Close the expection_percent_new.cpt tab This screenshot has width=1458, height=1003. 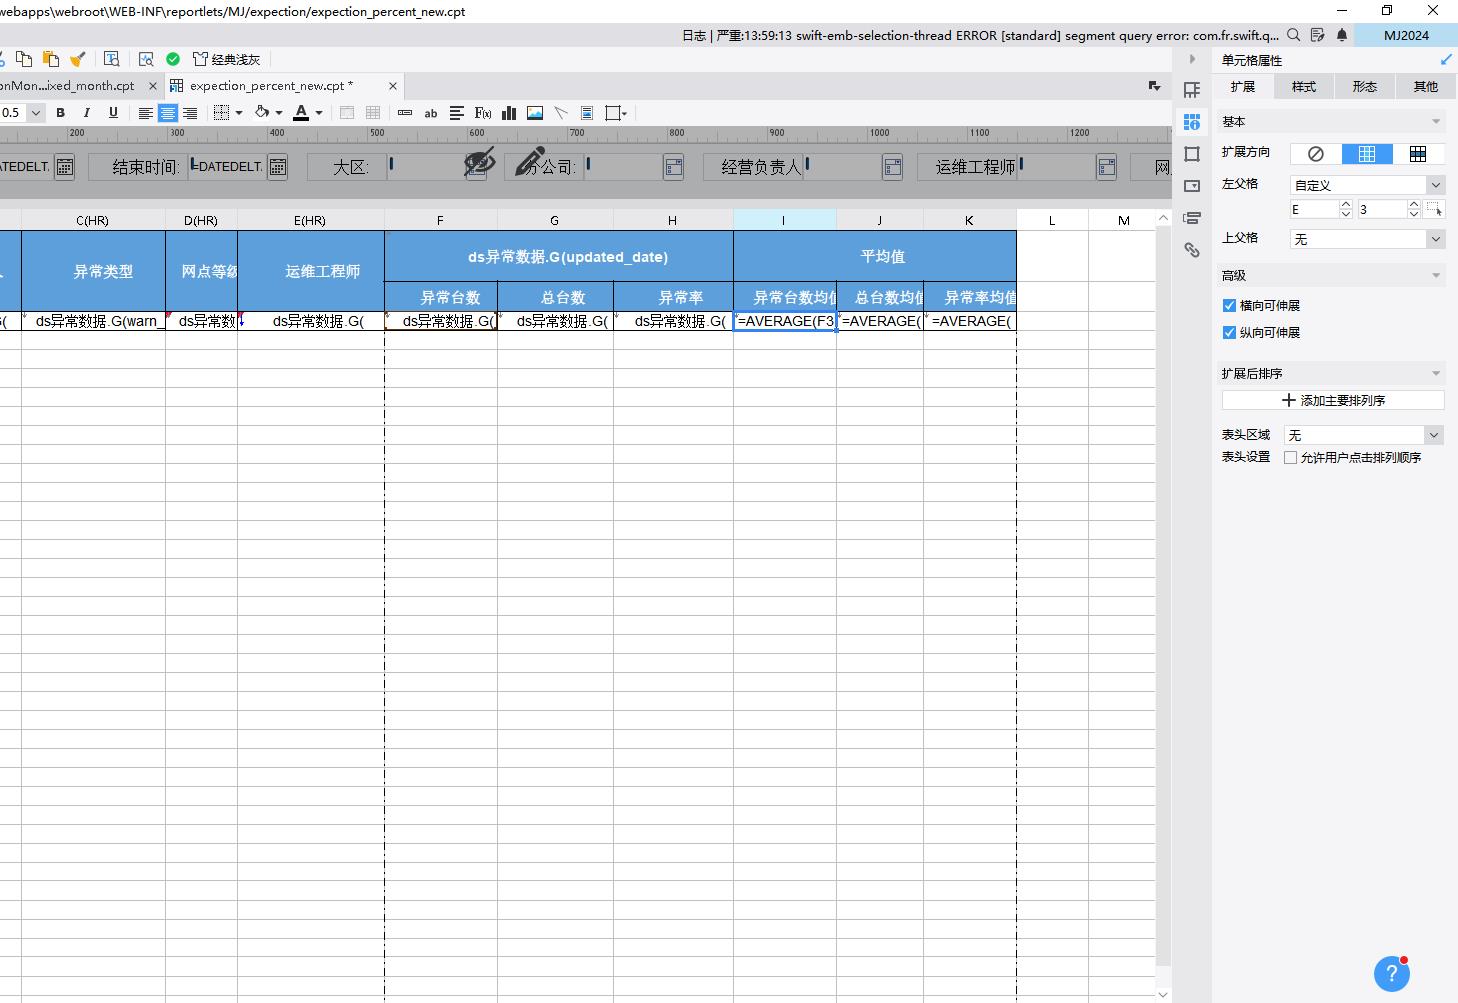393,86
